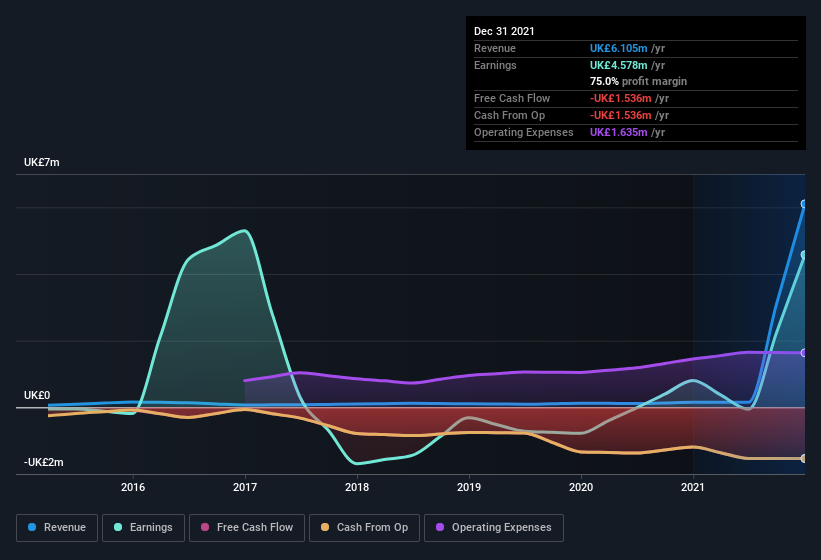The height and width of the screenshot is (560, 821).
Task: Toggle the Revenue series in the legend
Action: click(x=58, y=527)
